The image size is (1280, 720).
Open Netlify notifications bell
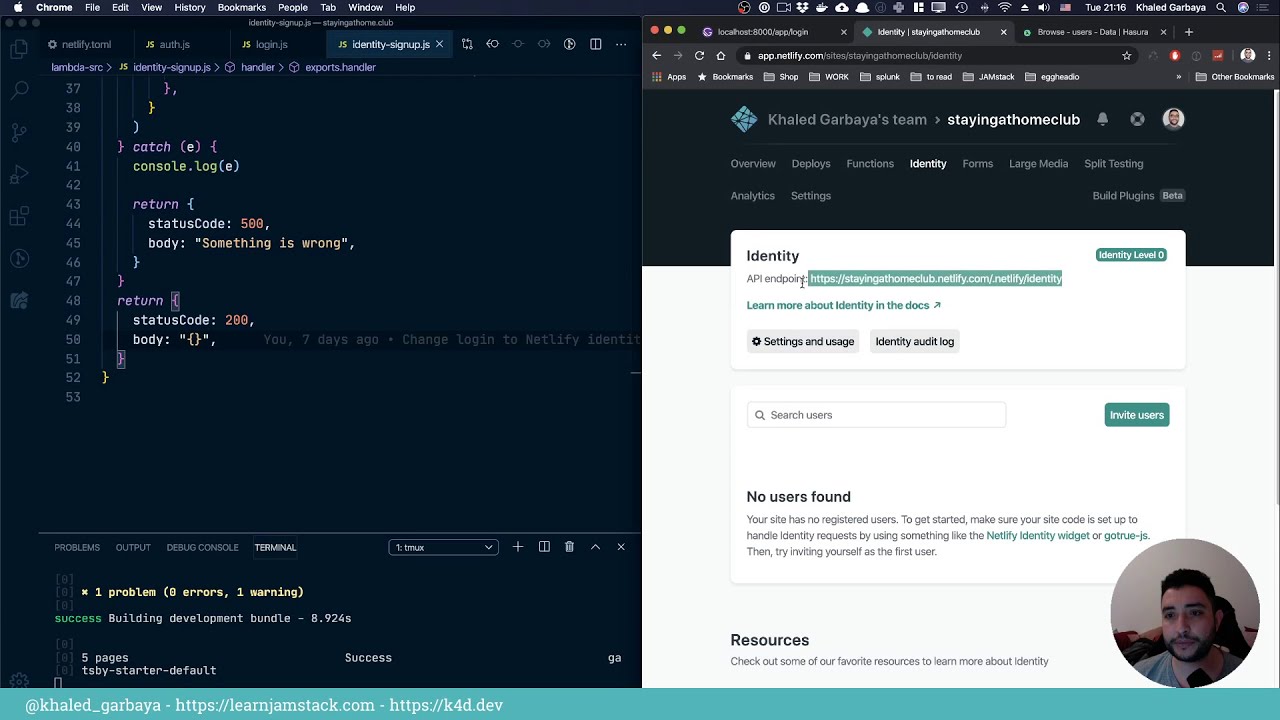click(x=1102, y=119)
